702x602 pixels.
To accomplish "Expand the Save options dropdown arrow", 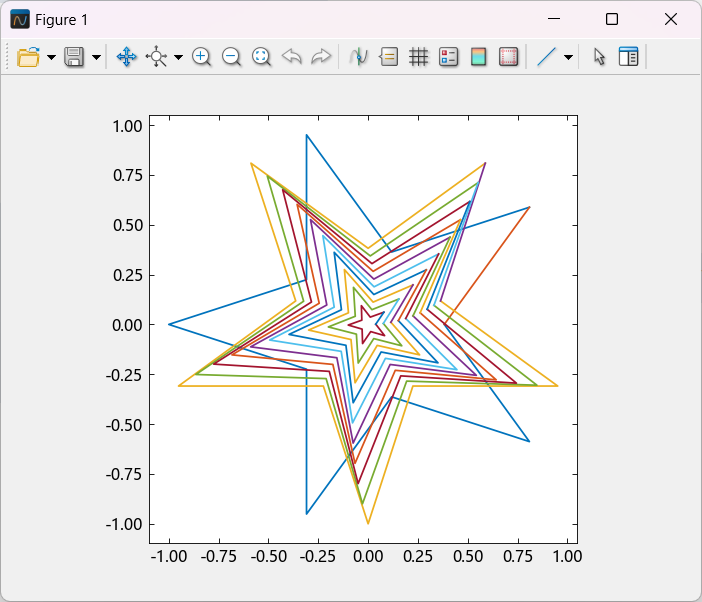I will click(x=96, y=57).
